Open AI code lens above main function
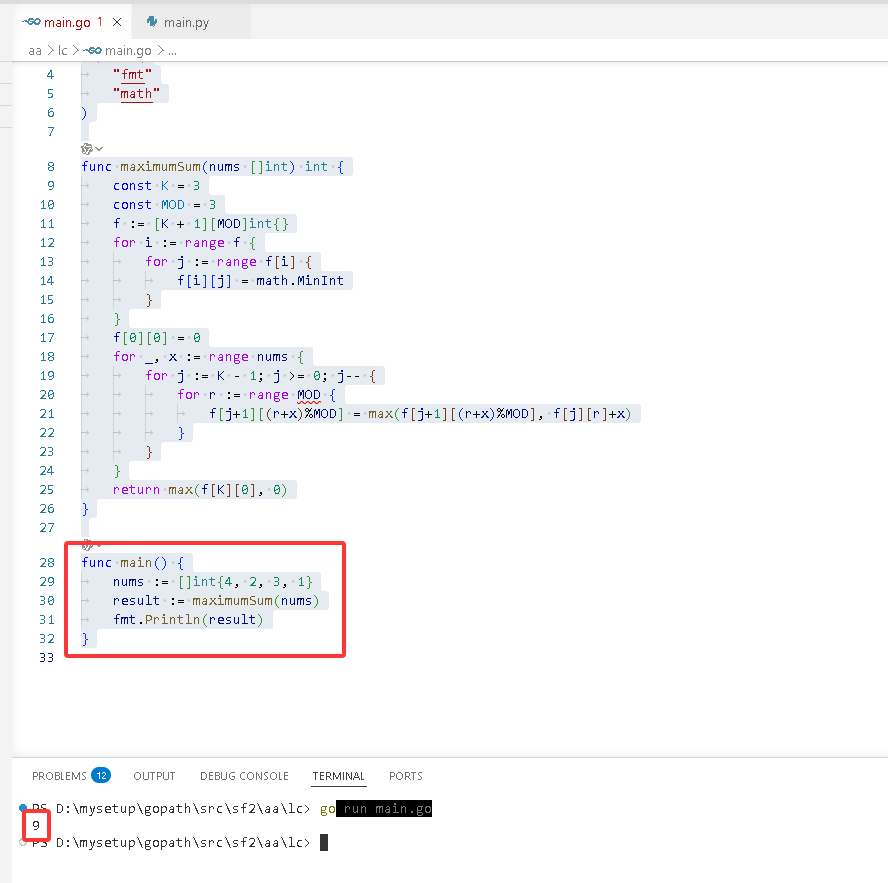Image resolution: width=888 pixels, height=883 pixels. point(87,545)
